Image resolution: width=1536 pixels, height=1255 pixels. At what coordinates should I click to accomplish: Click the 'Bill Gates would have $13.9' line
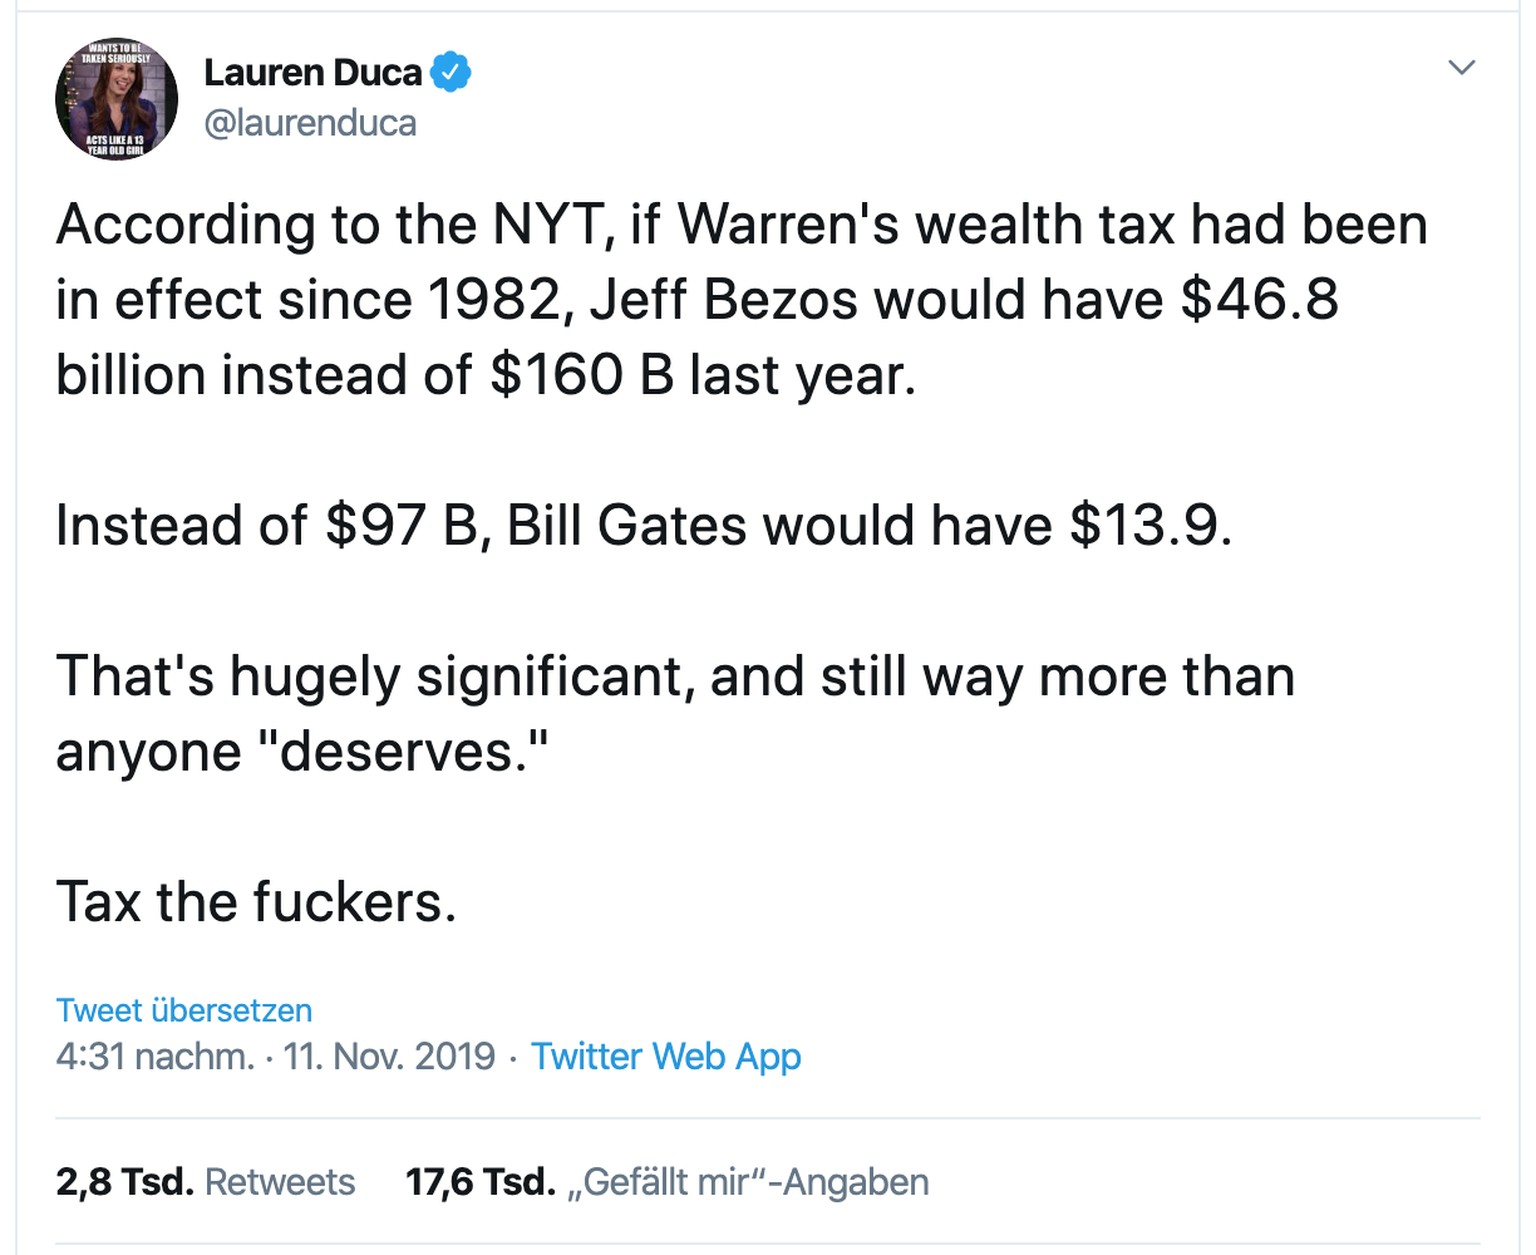pyautogui.click(x=868, y=525)
